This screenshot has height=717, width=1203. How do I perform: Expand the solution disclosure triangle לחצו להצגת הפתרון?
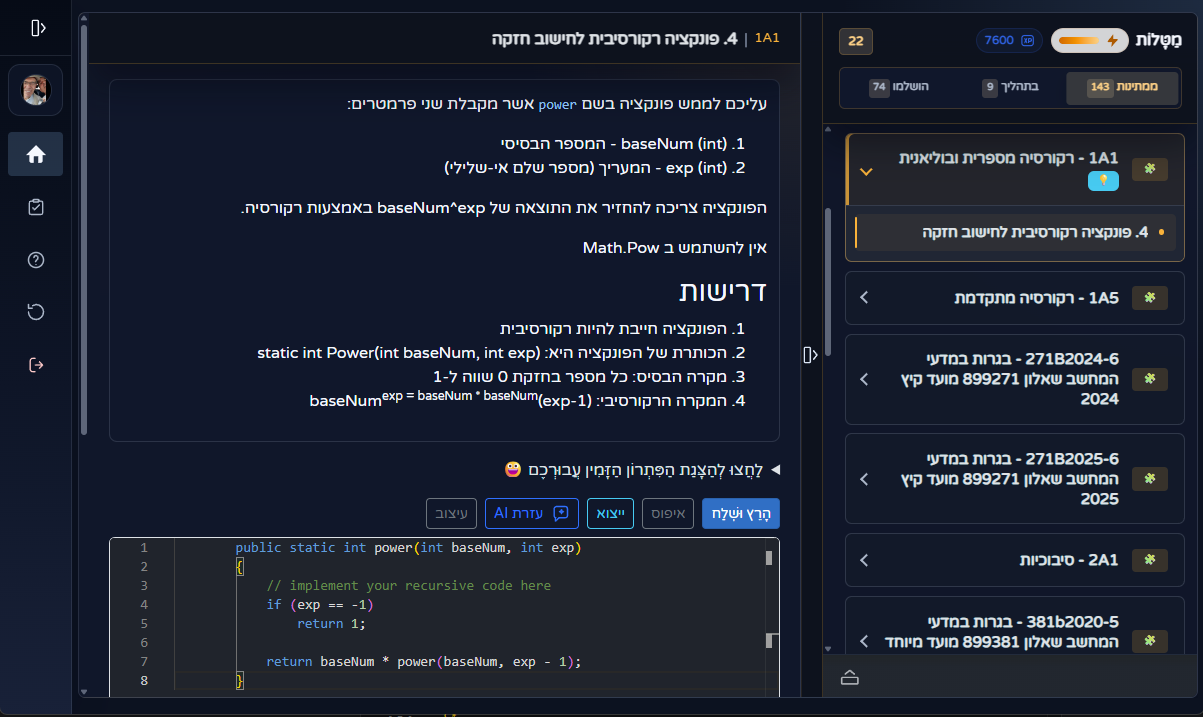tap(774, 469)
